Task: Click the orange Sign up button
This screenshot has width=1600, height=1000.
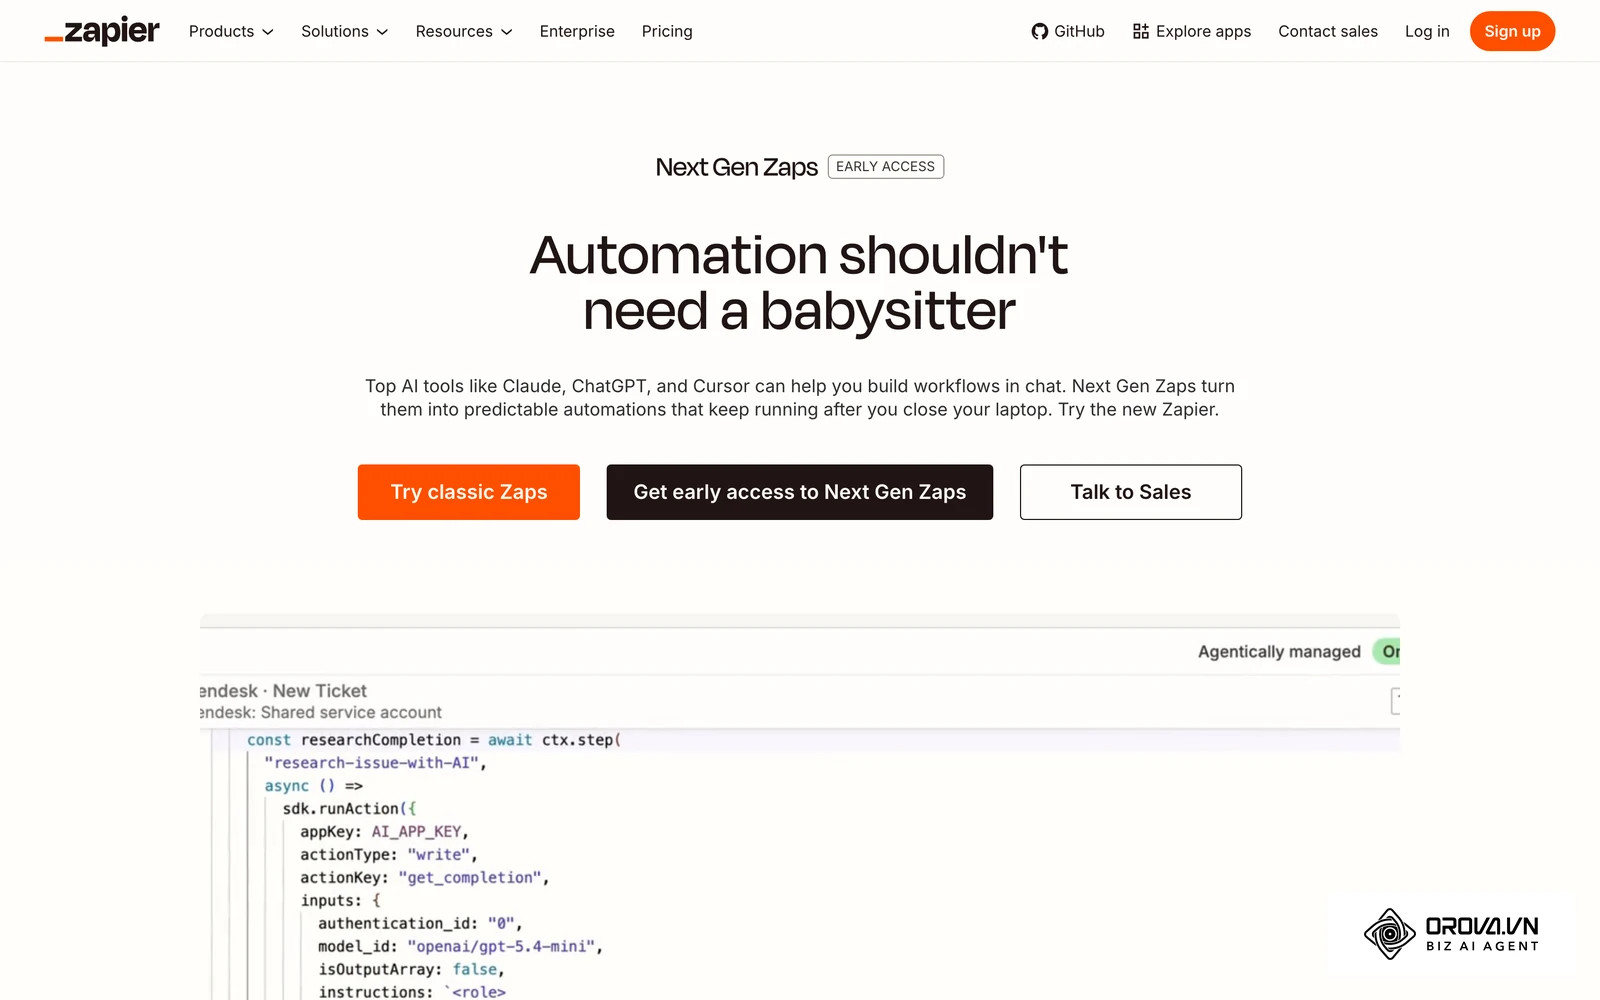Action: pyautogui.click(x=1512, y=31)
